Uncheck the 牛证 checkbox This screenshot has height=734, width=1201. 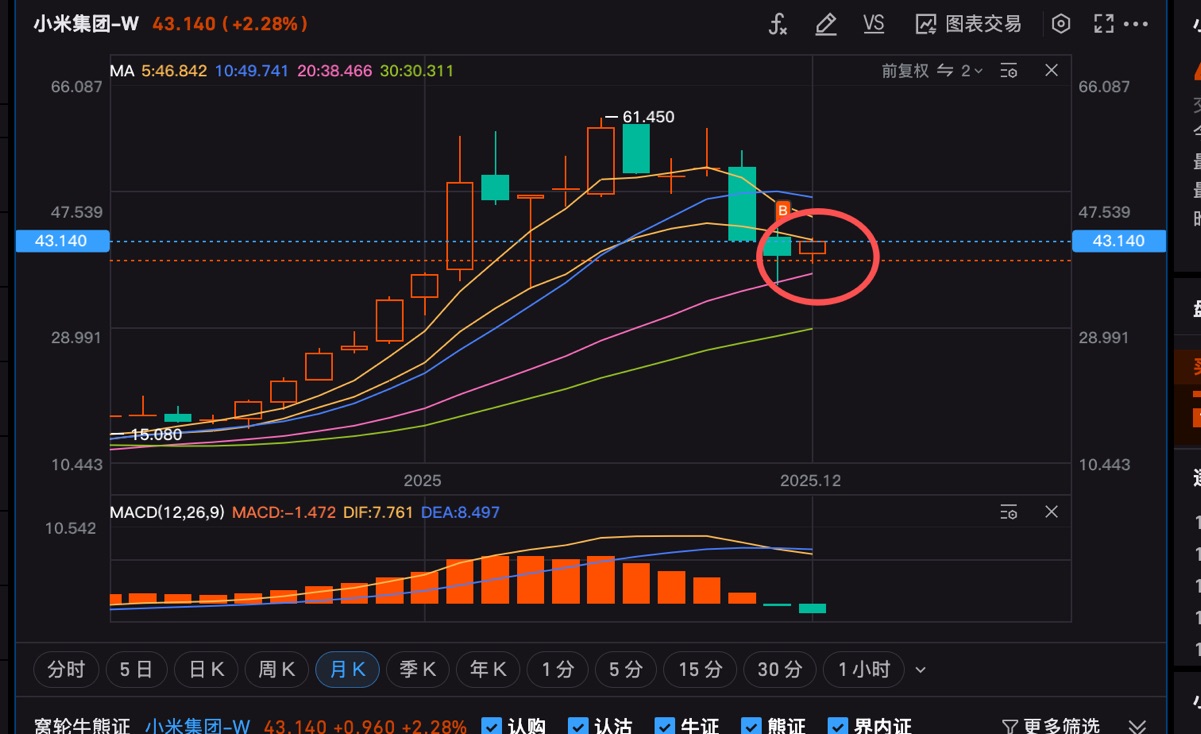664,726
